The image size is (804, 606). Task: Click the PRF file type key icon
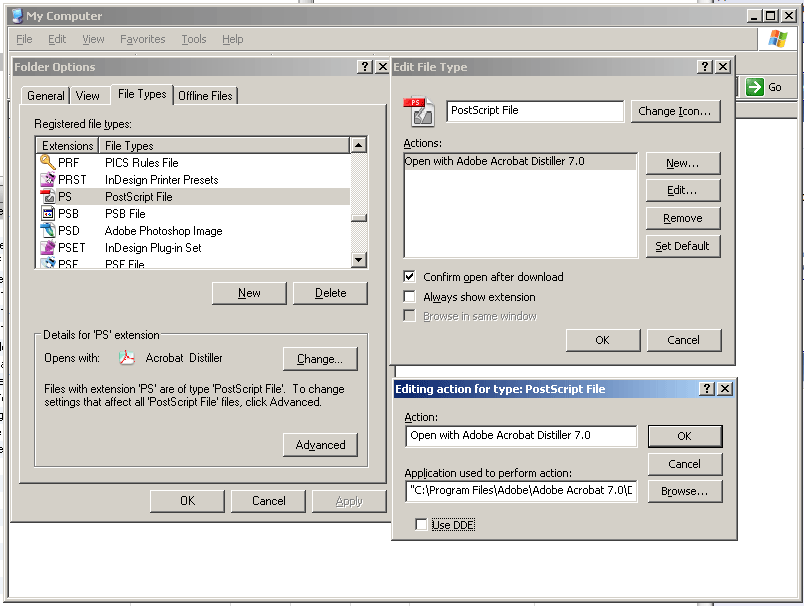click(x=48, y=163)
